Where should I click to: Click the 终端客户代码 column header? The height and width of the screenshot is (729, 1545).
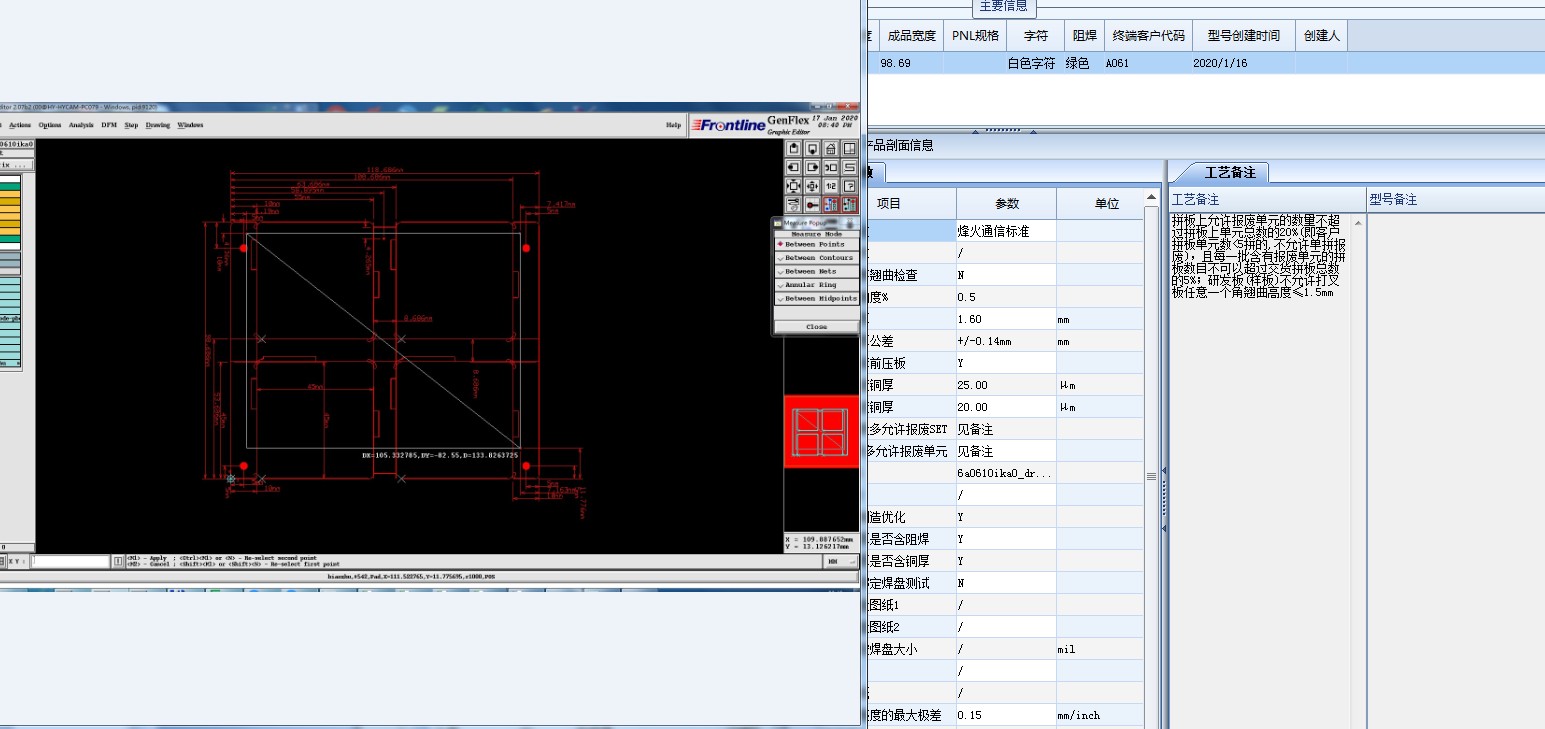pos(1149,36)
